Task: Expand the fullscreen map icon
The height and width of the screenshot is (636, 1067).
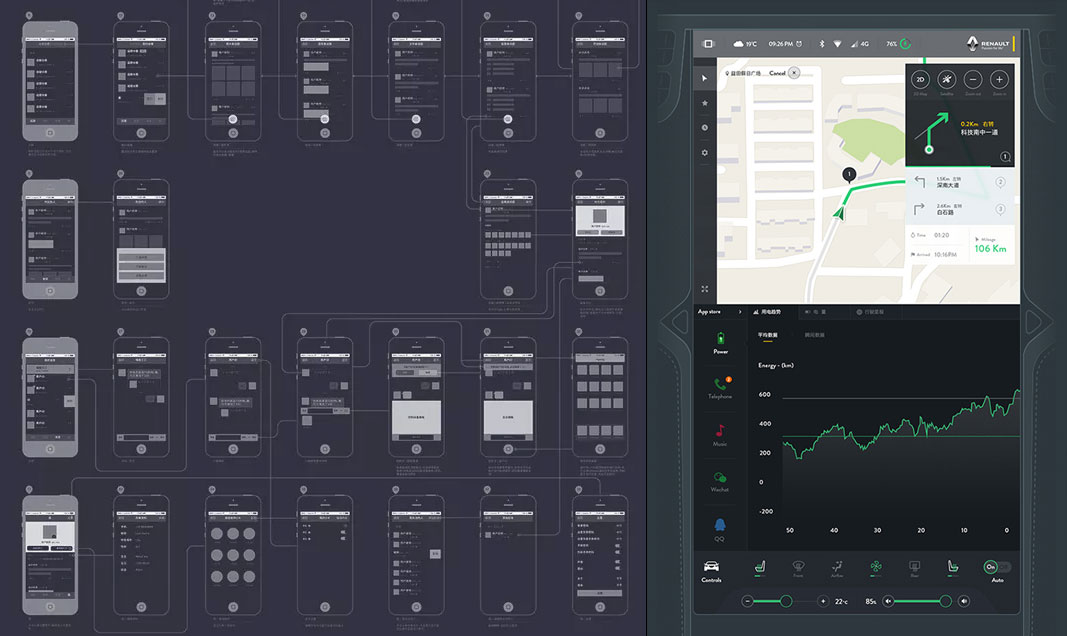Action: [x=705, y=289]
